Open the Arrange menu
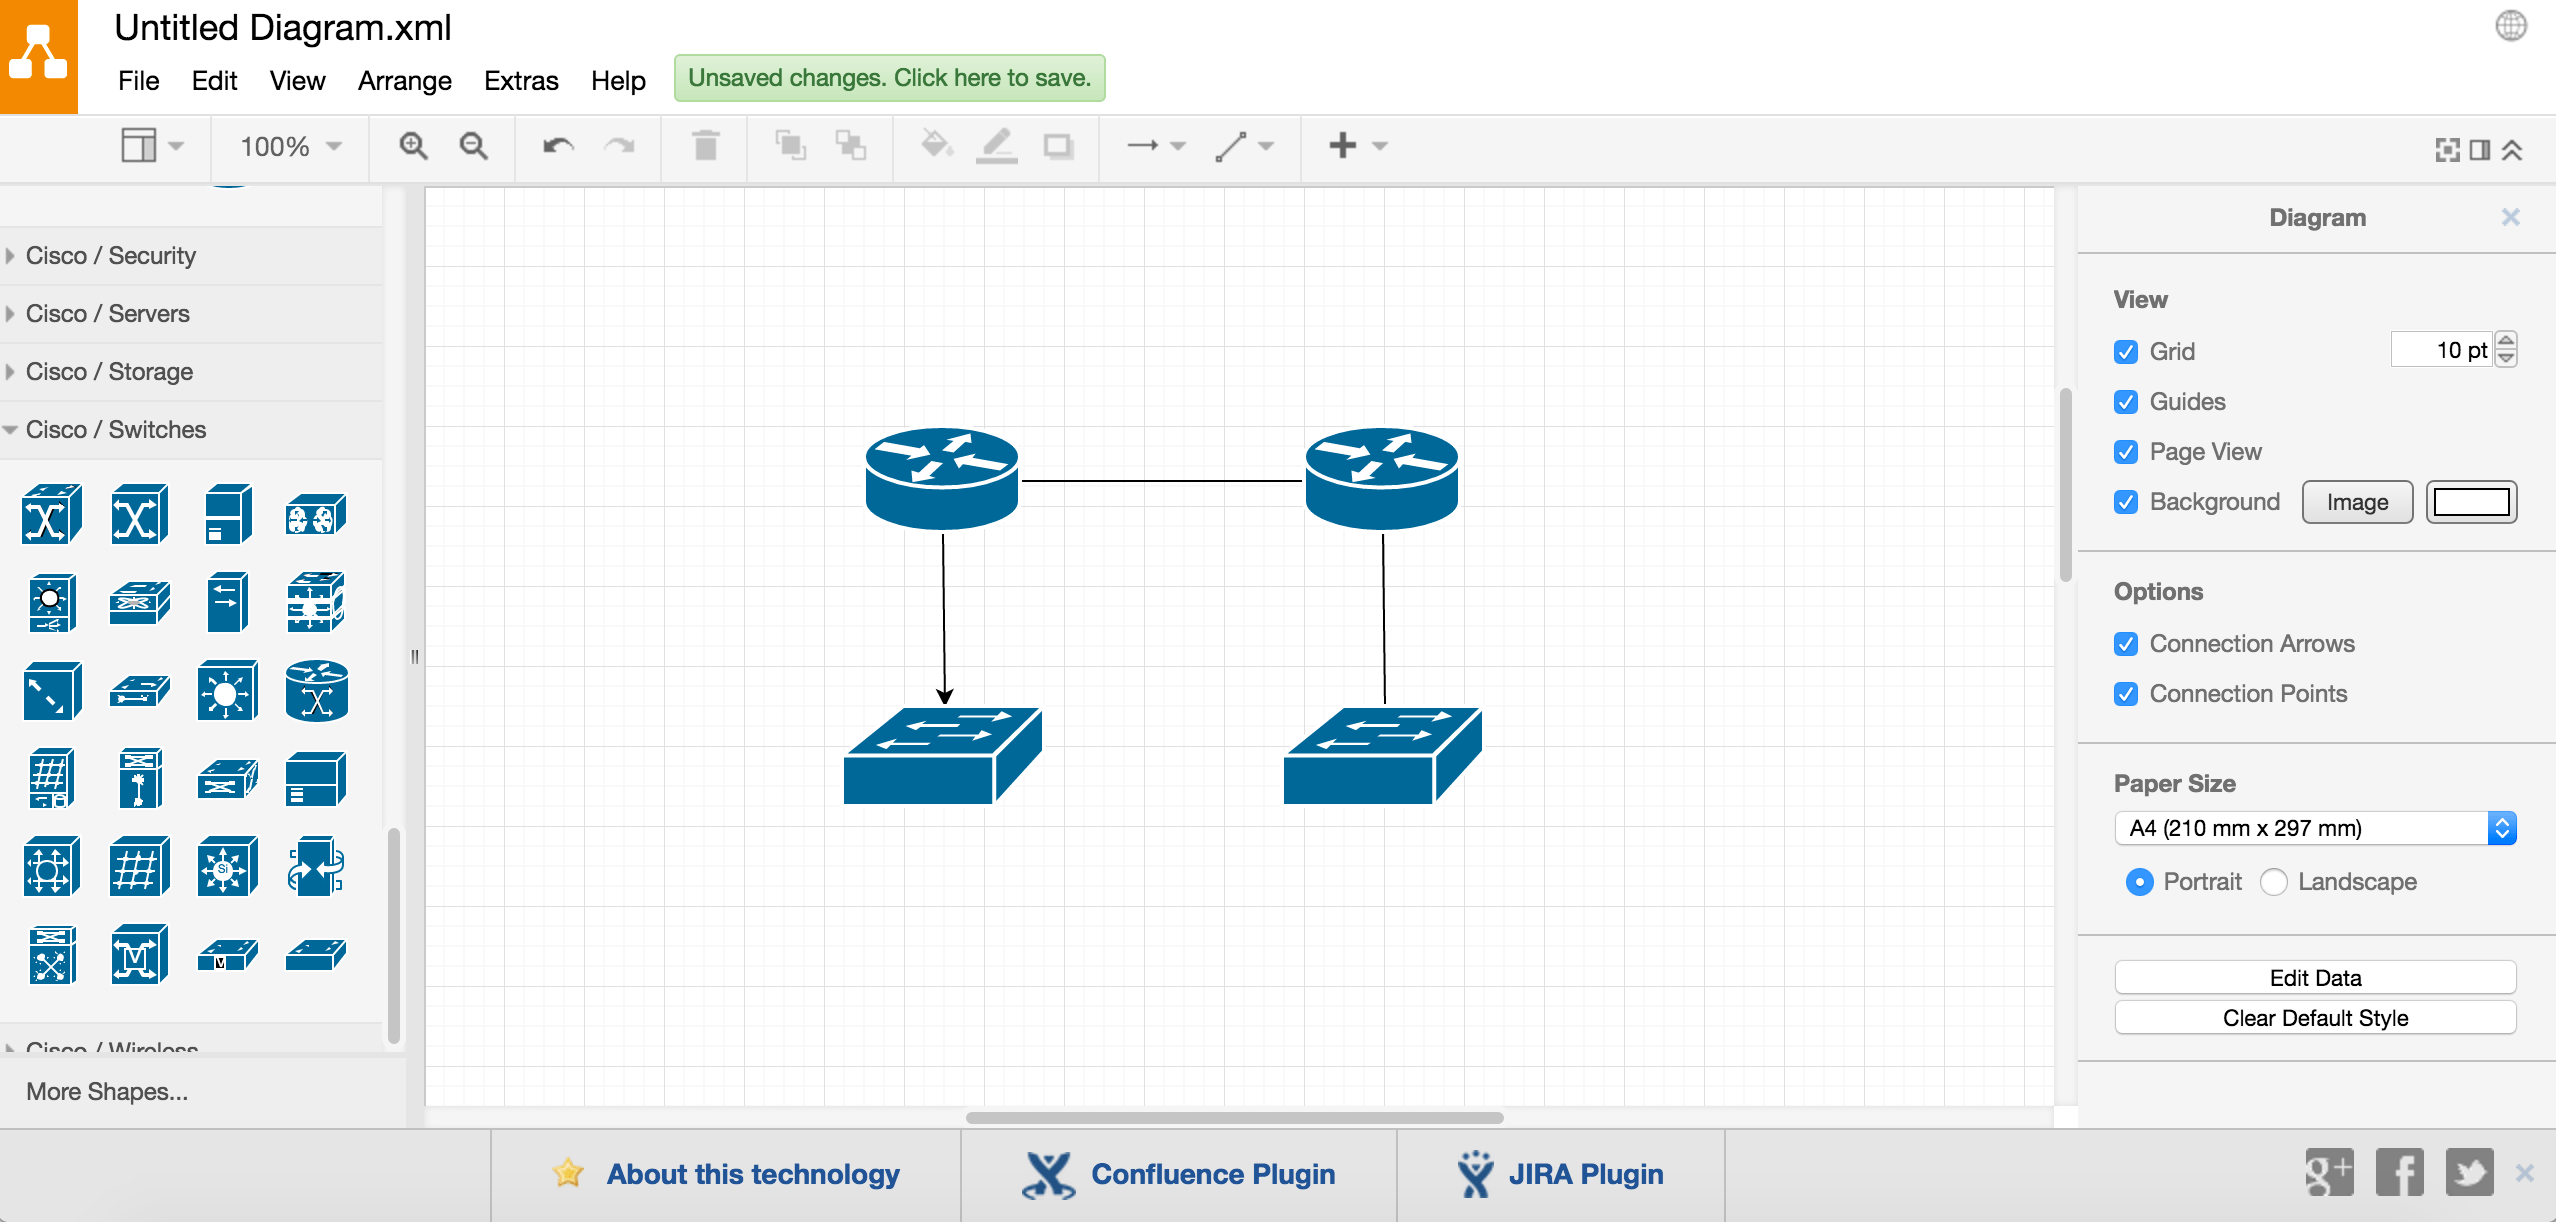This screenshot has width=2556, height=1222. point(404,80)
